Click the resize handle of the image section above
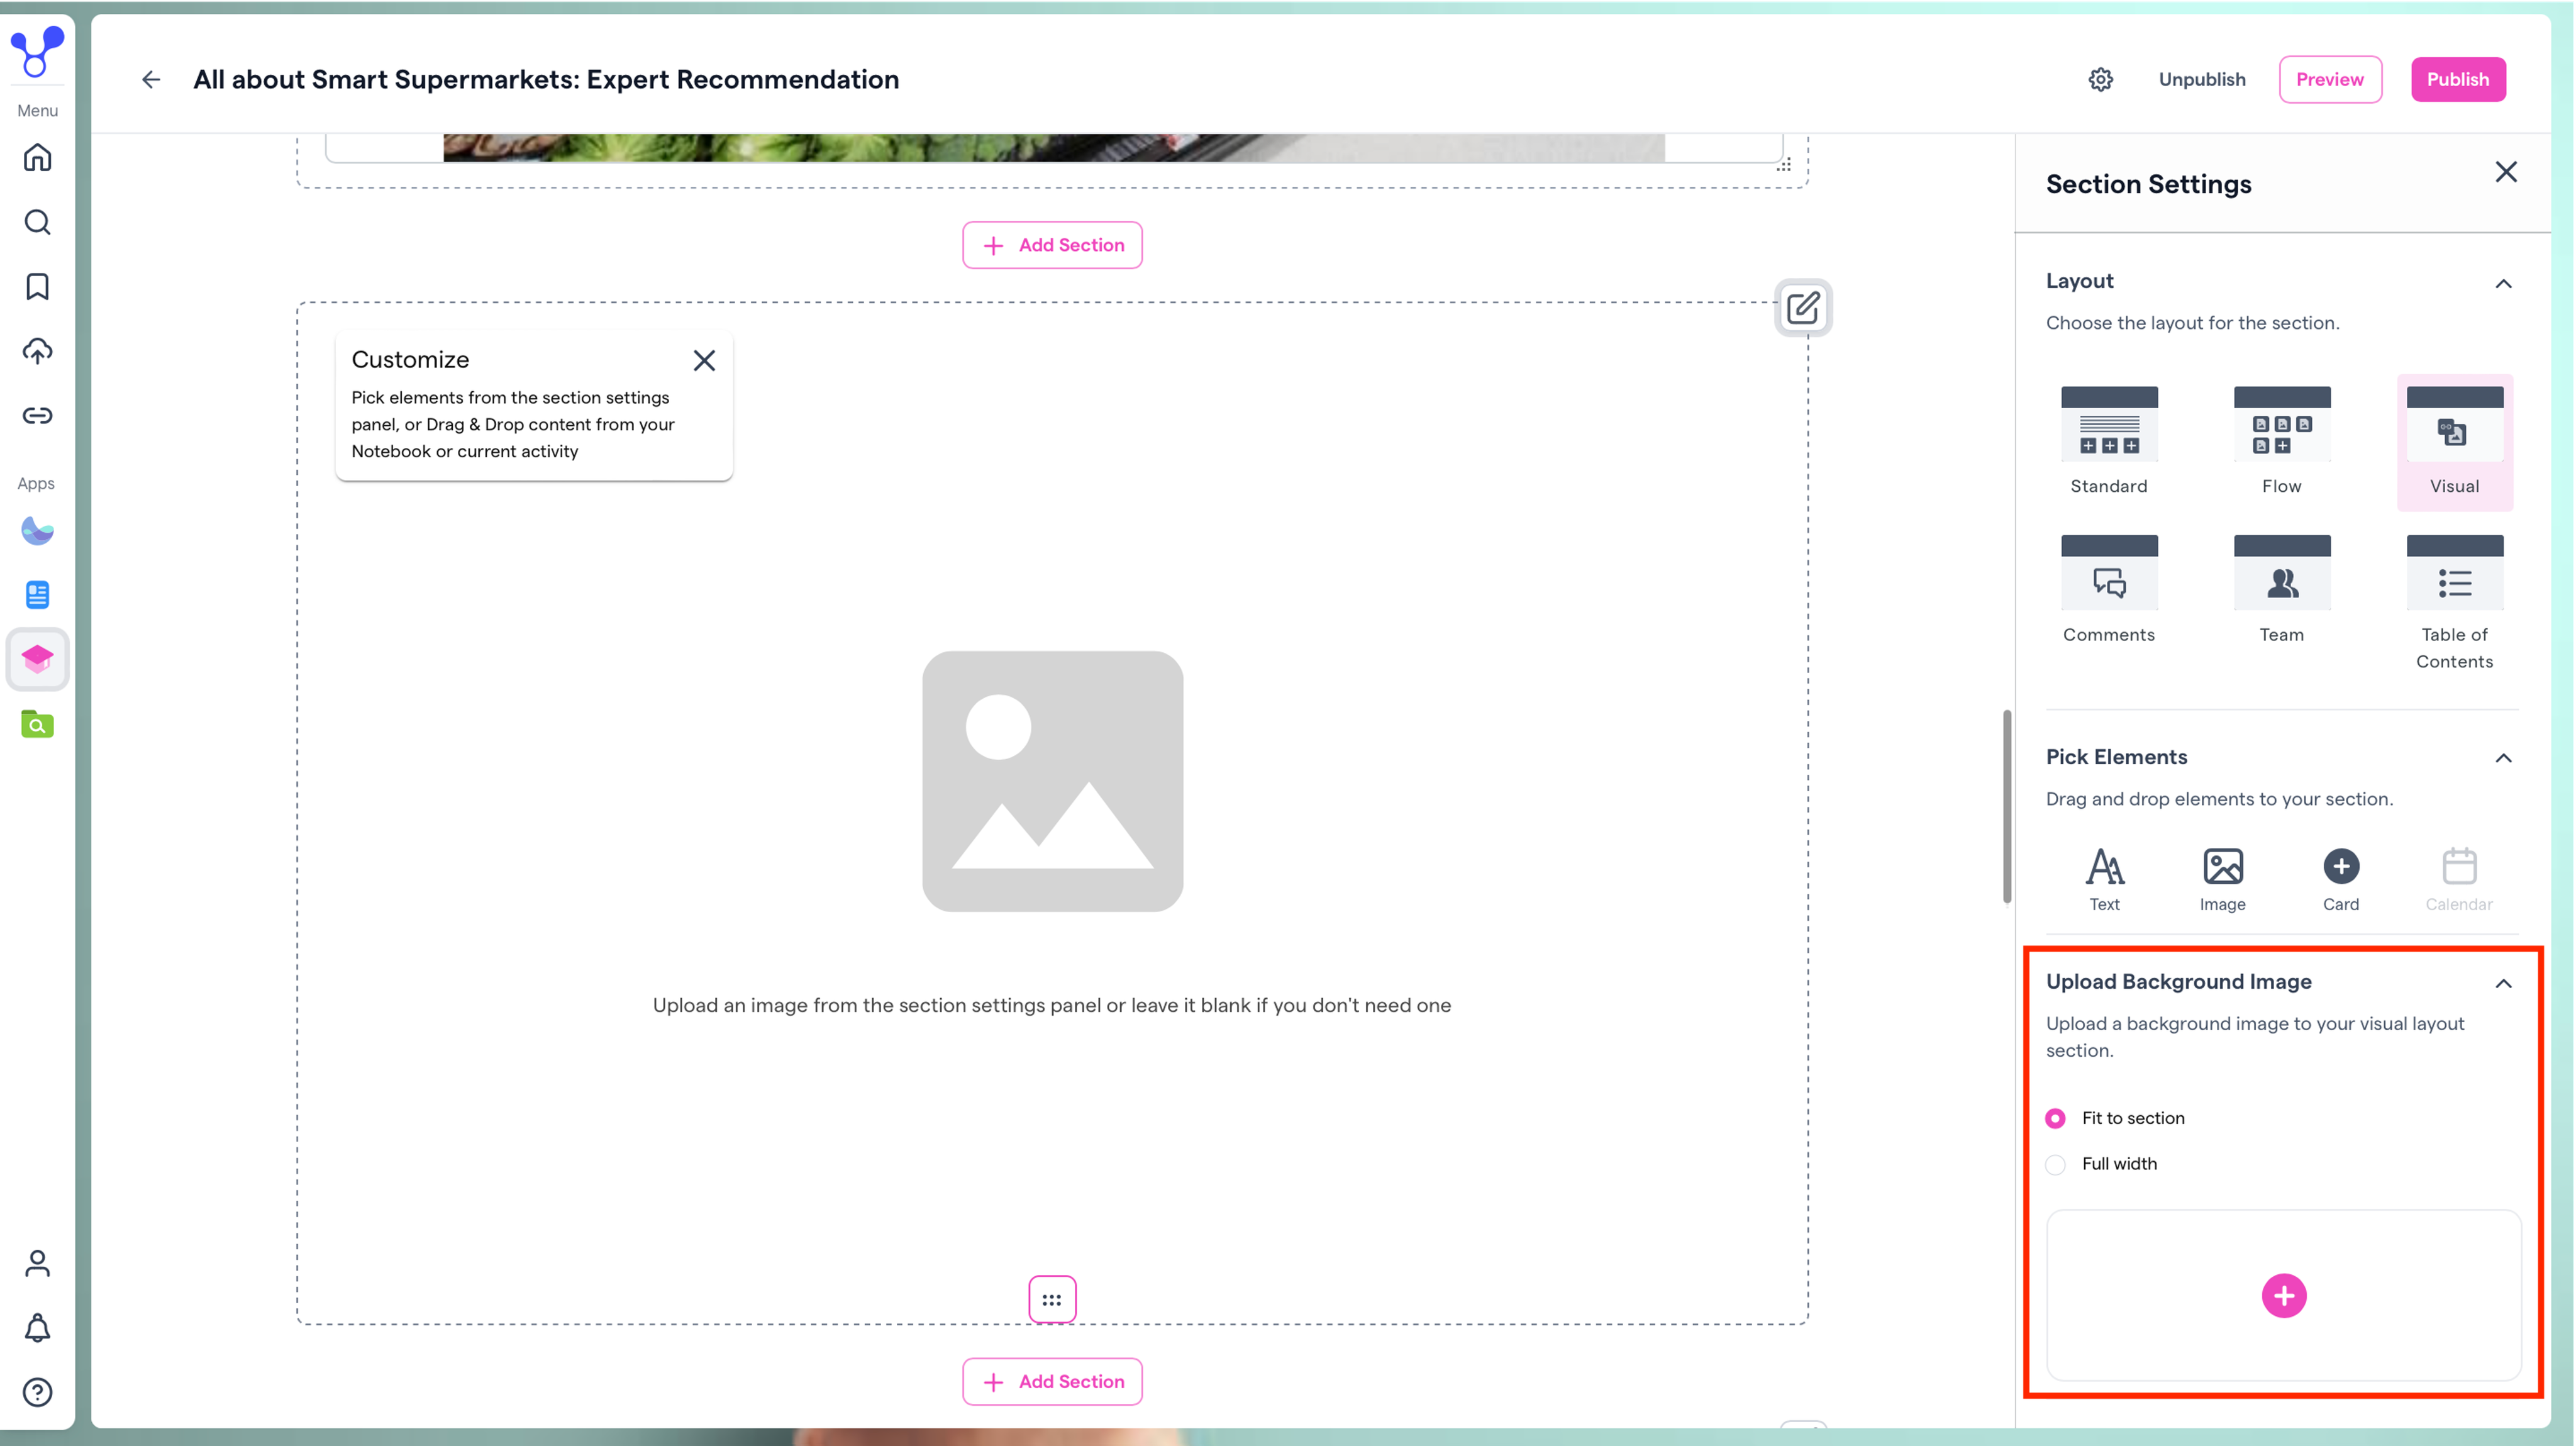Image resolution: width=2576 pixels, height=1446 pixels. 1784,165
